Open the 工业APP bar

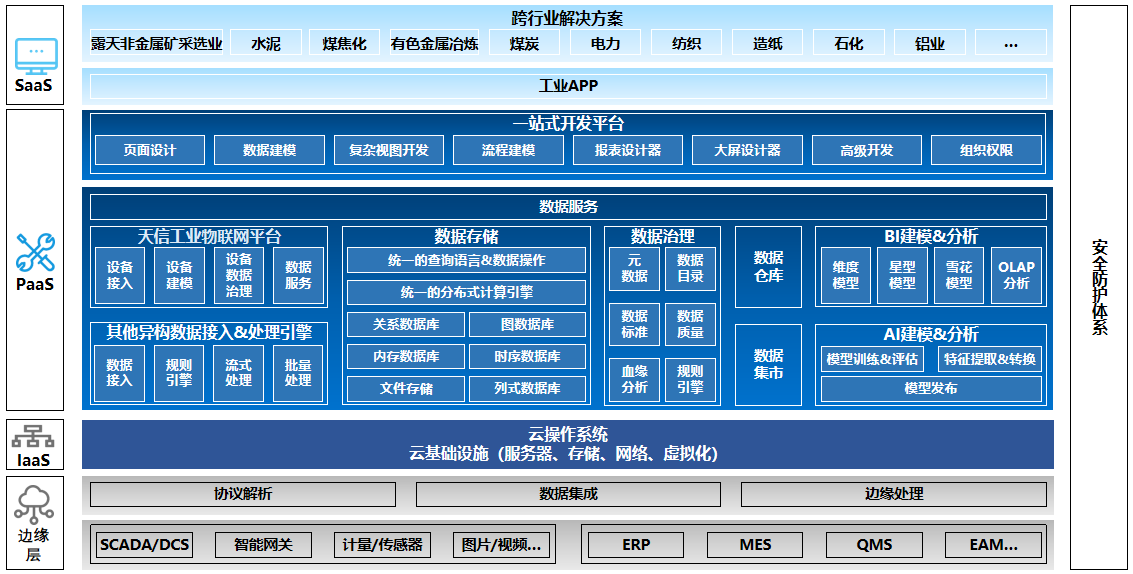click(568, 86)
